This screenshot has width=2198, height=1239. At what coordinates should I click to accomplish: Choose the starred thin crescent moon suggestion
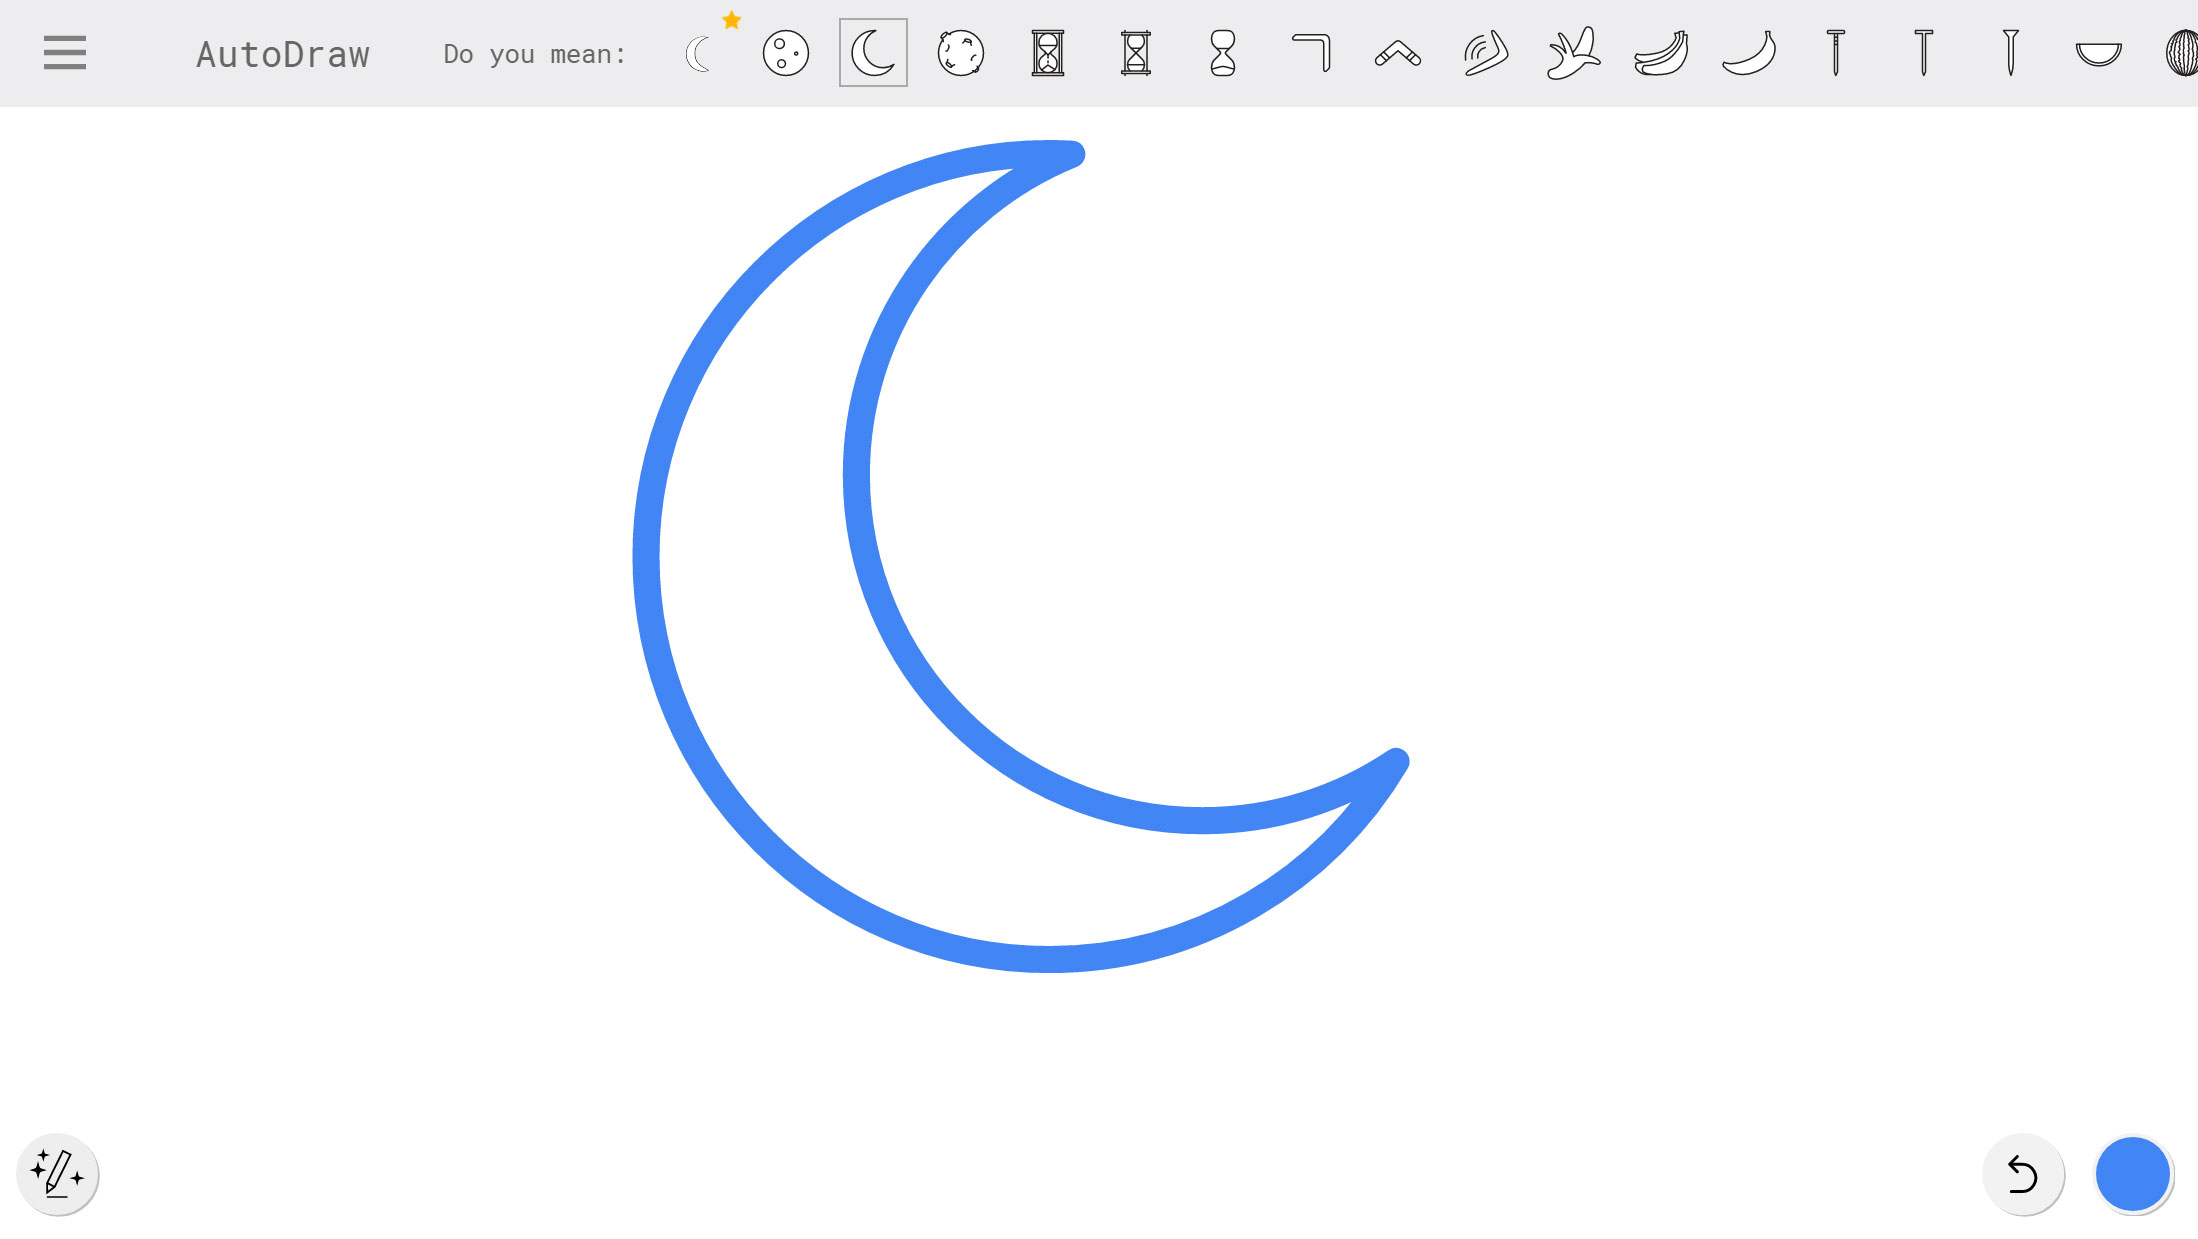coord(700,54)
